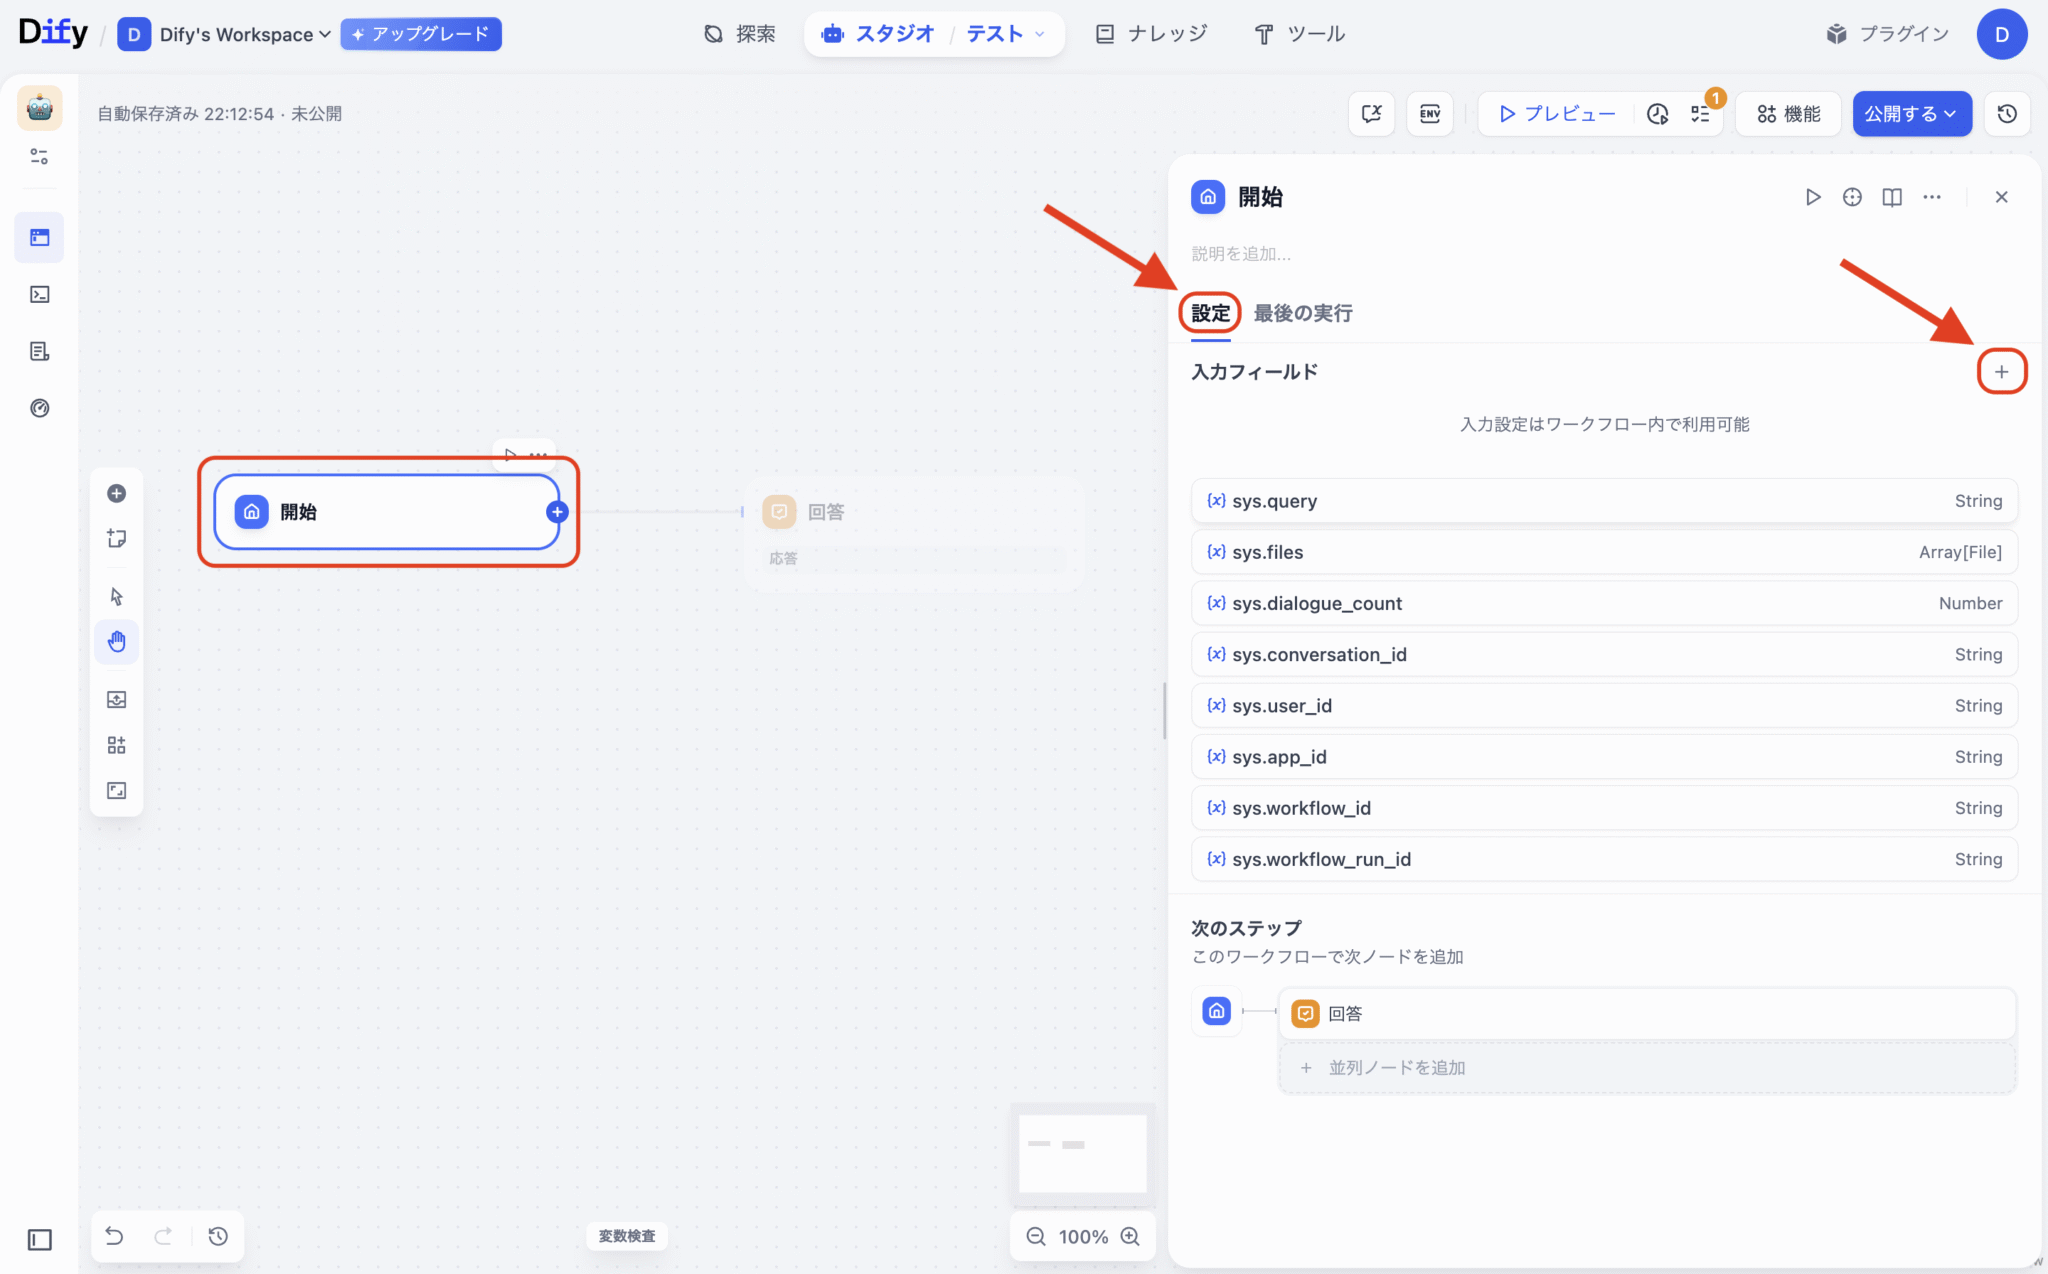Click the ENV environment variables icon
This screenshot has height=1274, width=2048.
(x=1430, y=114)
